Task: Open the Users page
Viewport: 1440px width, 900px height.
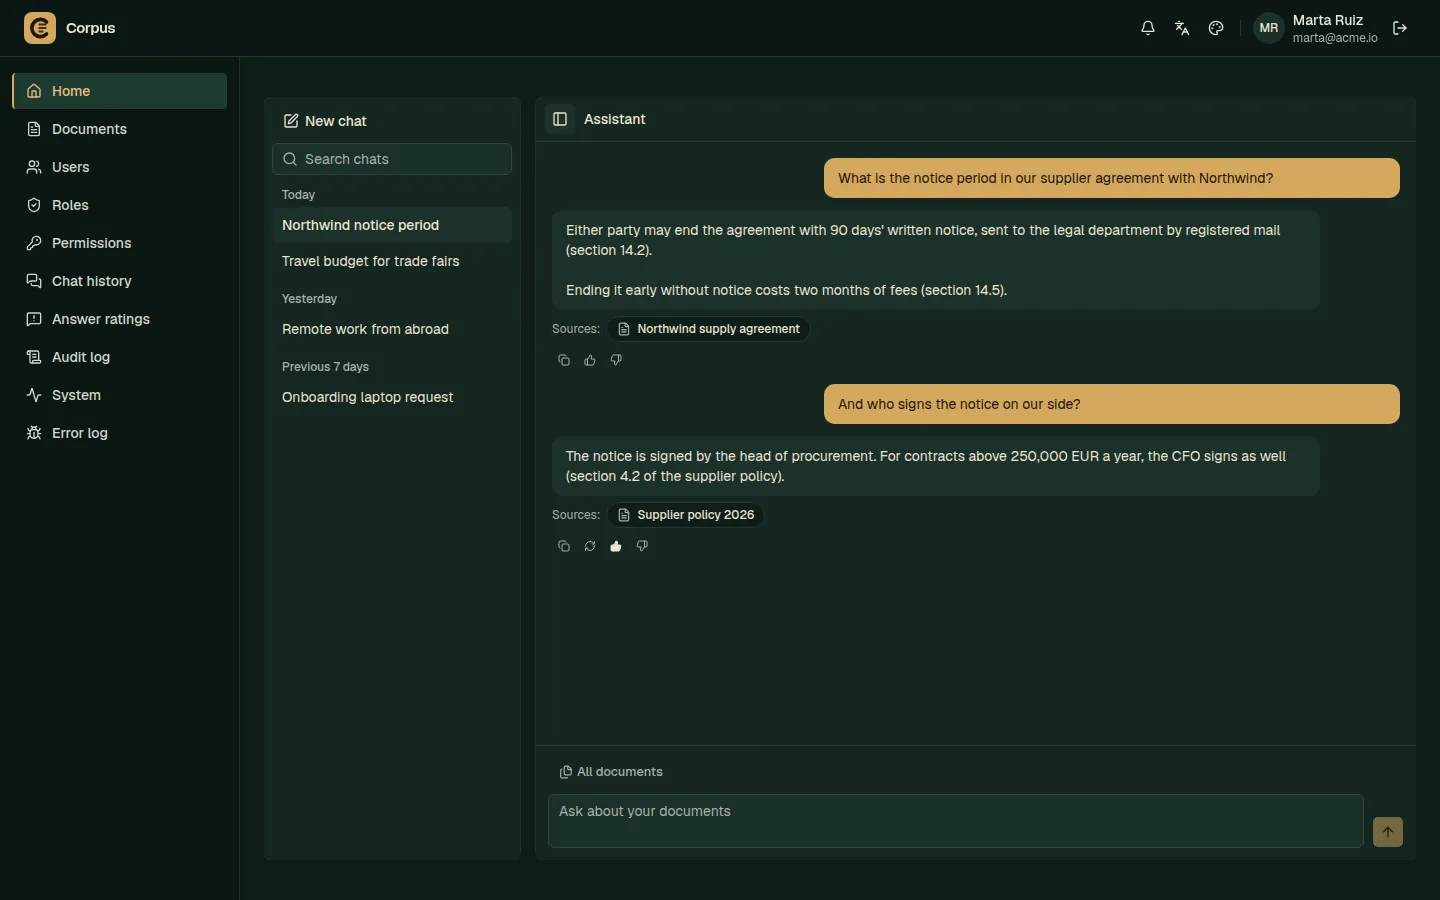Action: (119, 167)
